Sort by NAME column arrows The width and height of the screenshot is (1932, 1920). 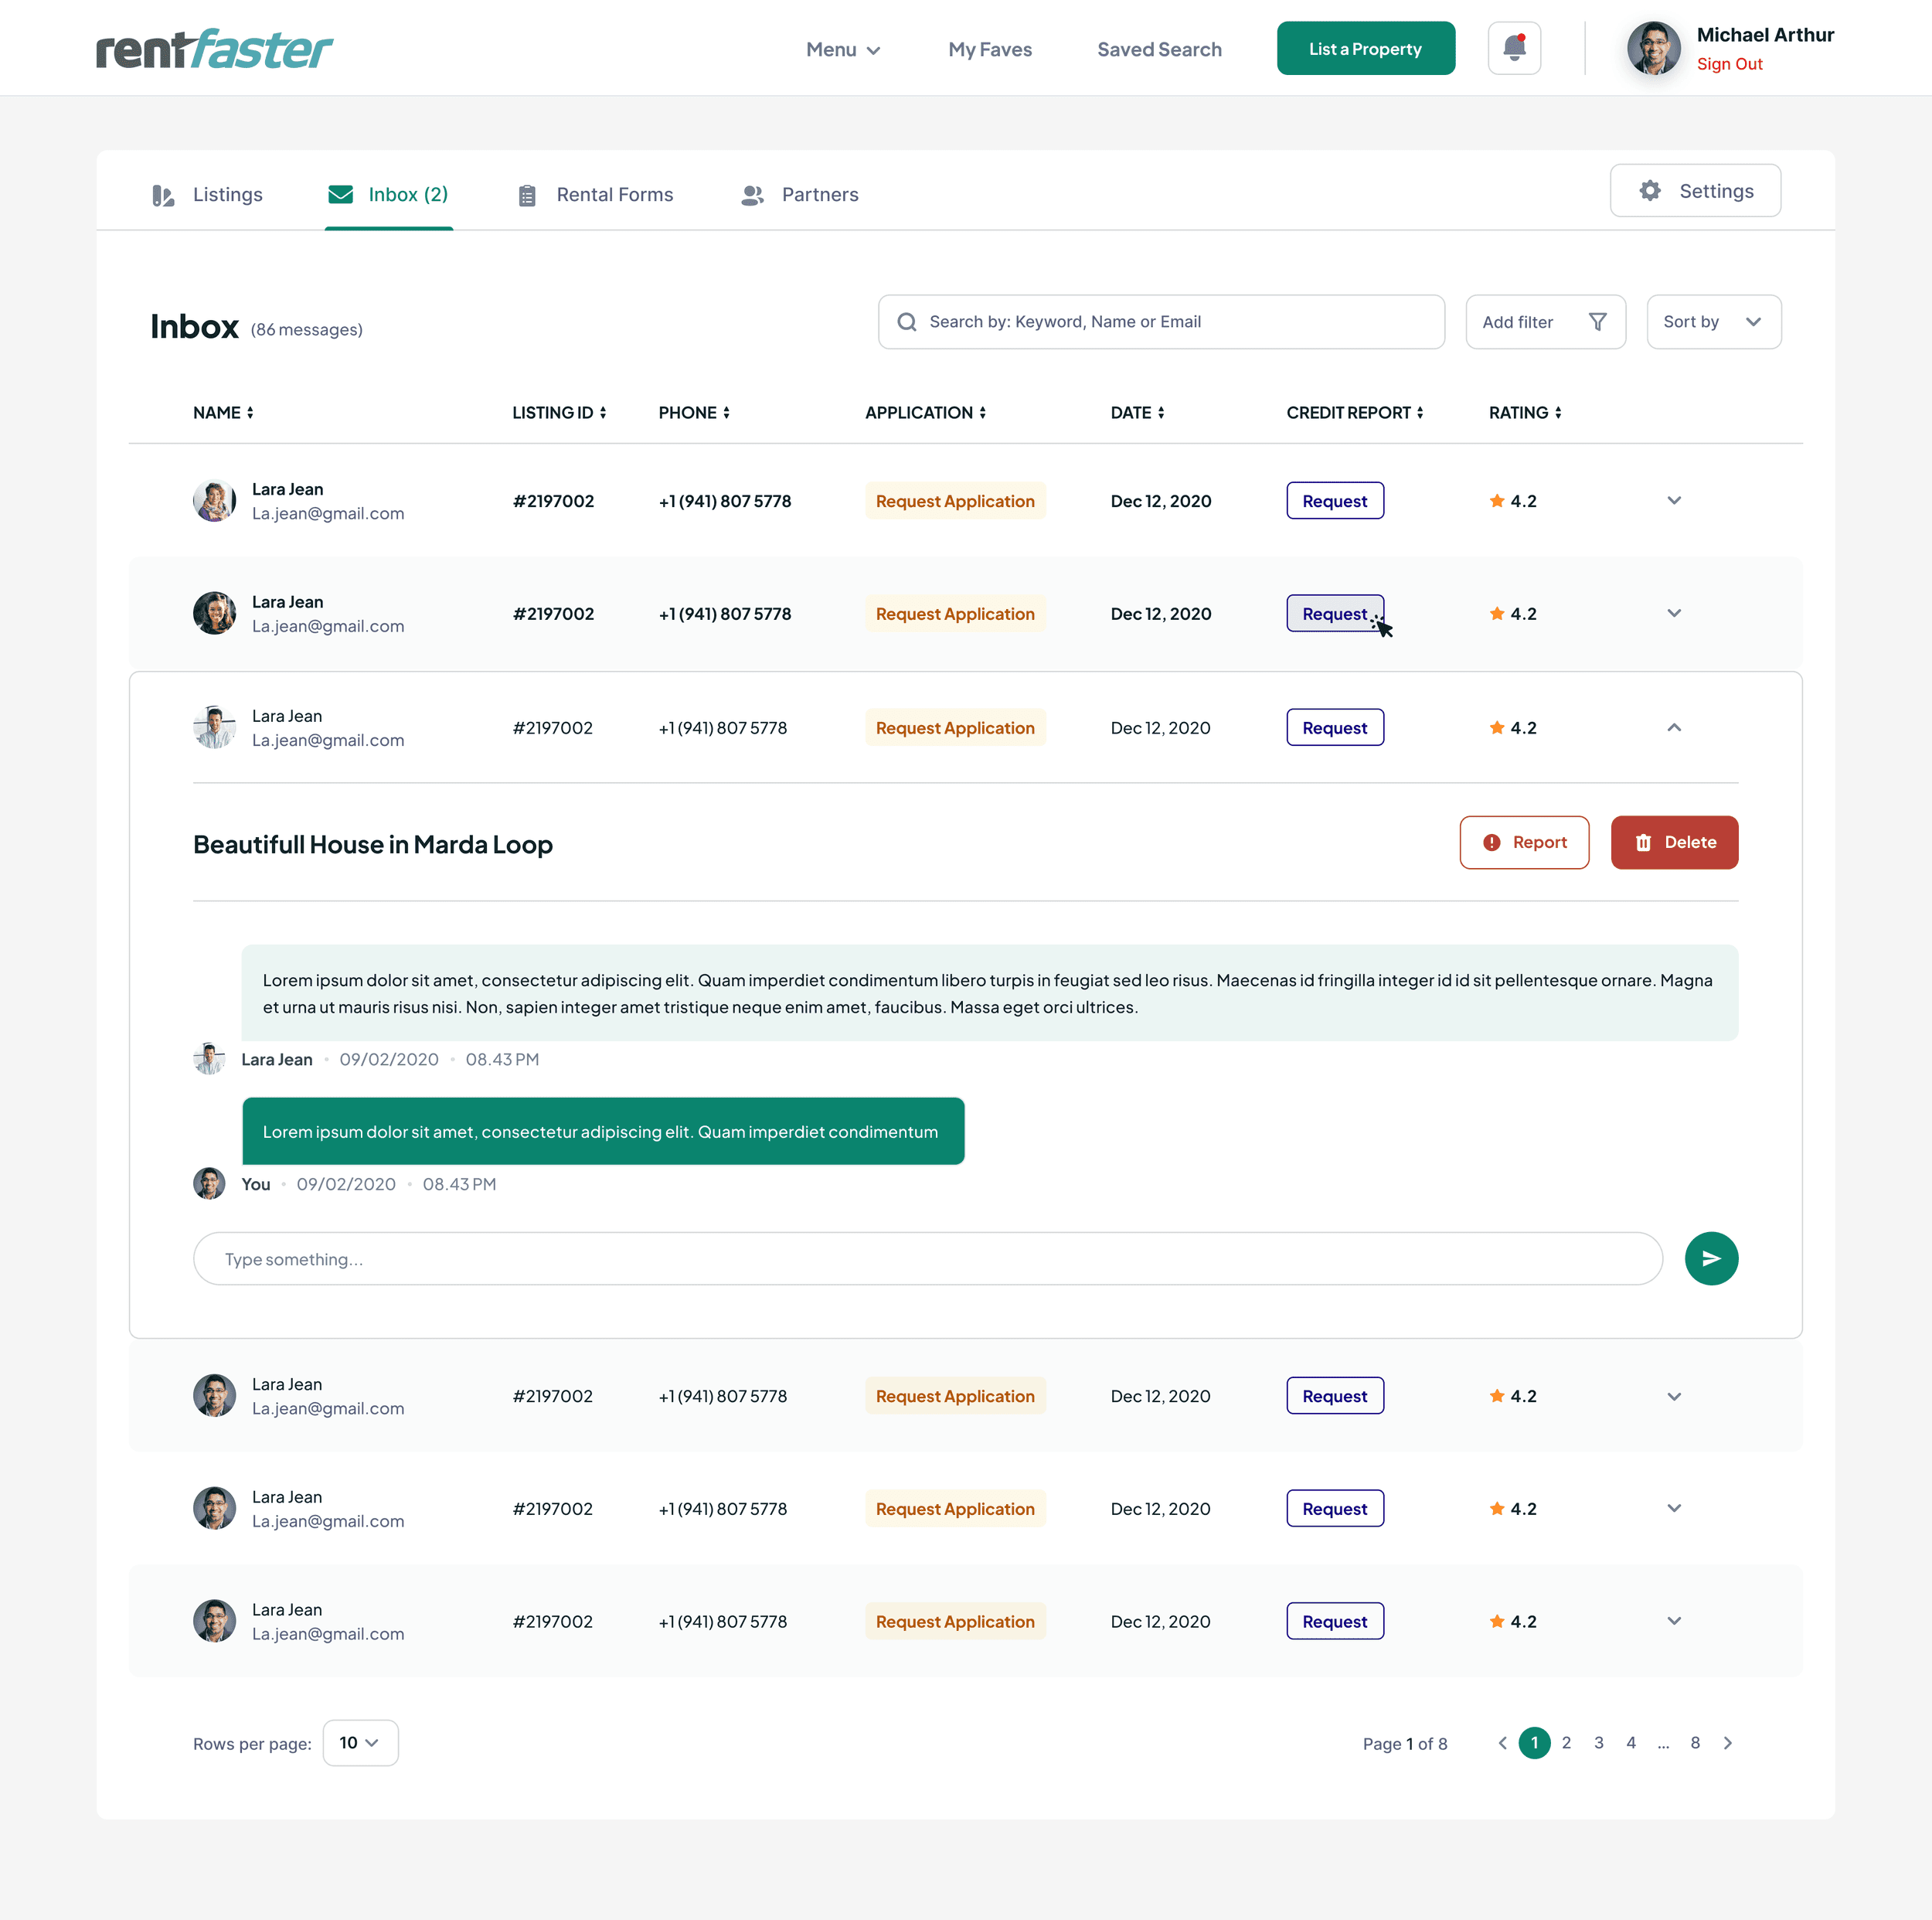point(250,413)
